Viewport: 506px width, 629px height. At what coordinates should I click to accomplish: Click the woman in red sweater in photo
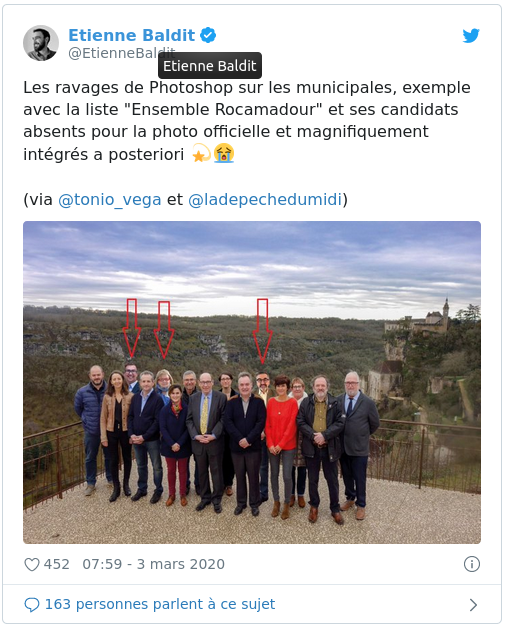pyautogui.click(x=282, y=445)
